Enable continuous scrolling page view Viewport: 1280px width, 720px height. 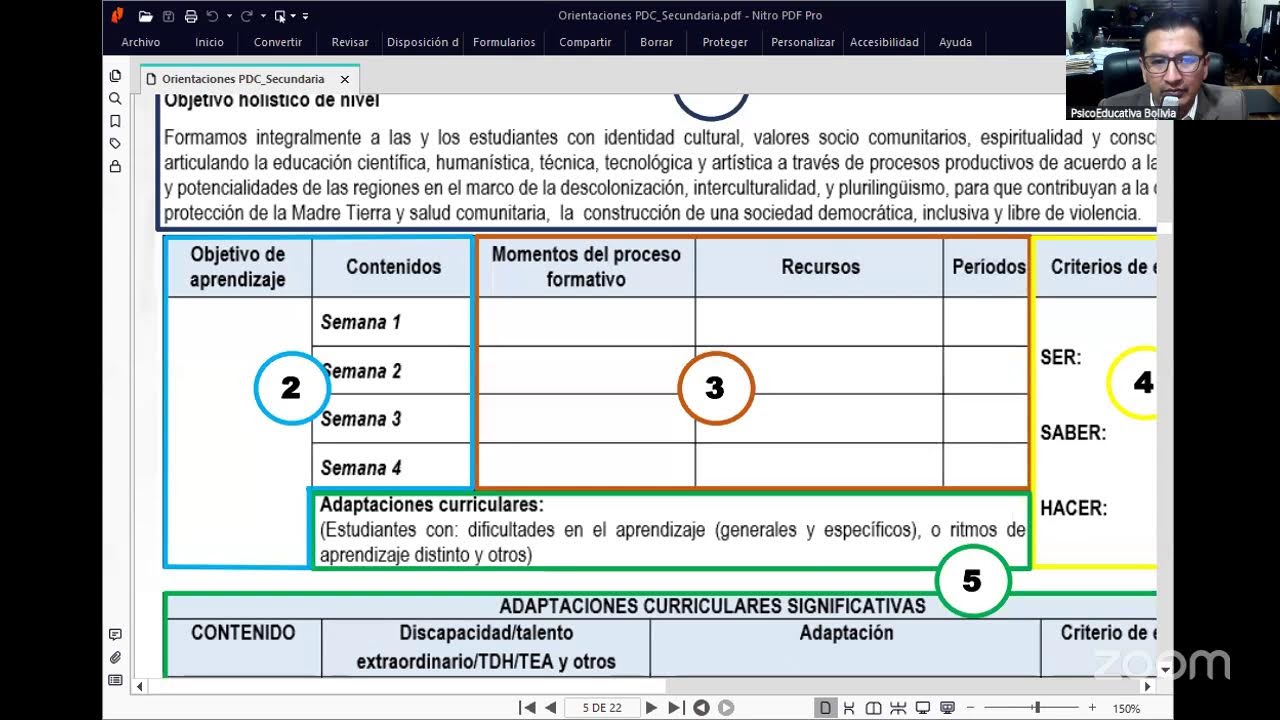849,708
